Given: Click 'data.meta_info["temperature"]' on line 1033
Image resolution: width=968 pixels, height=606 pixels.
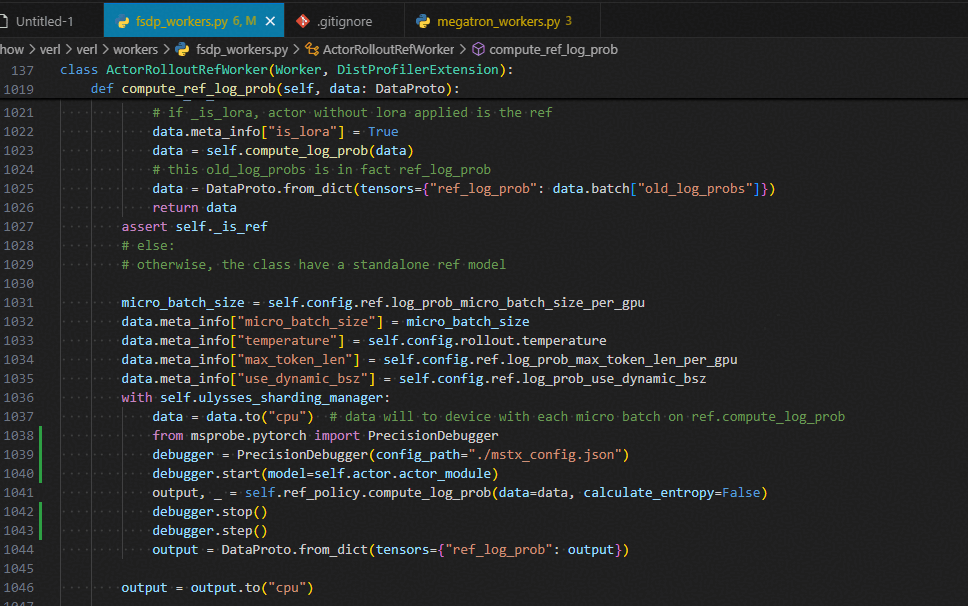Looking at the screenshot, I should [233, 341].
